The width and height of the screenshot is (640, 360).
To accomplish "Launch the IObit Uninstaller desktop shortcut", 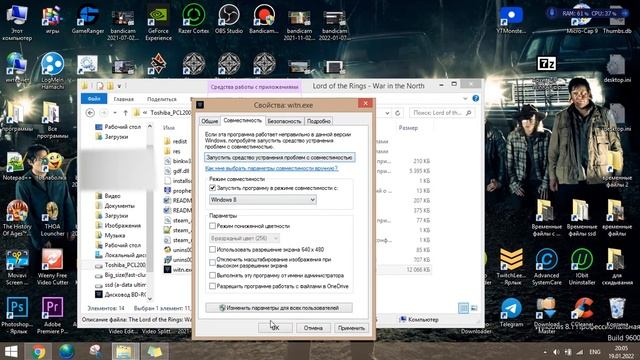I will point(582,267).
